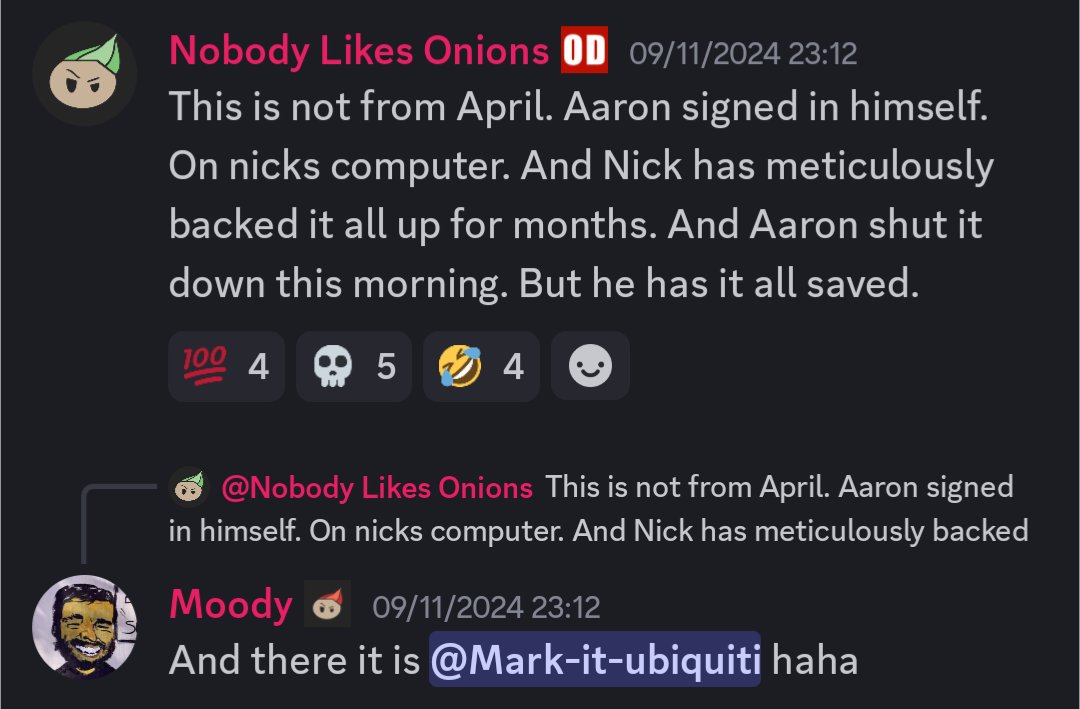
Task: Click timestamp on Nobody Likes Onions message
Action: pyautogui.click(x=743, y=54)
